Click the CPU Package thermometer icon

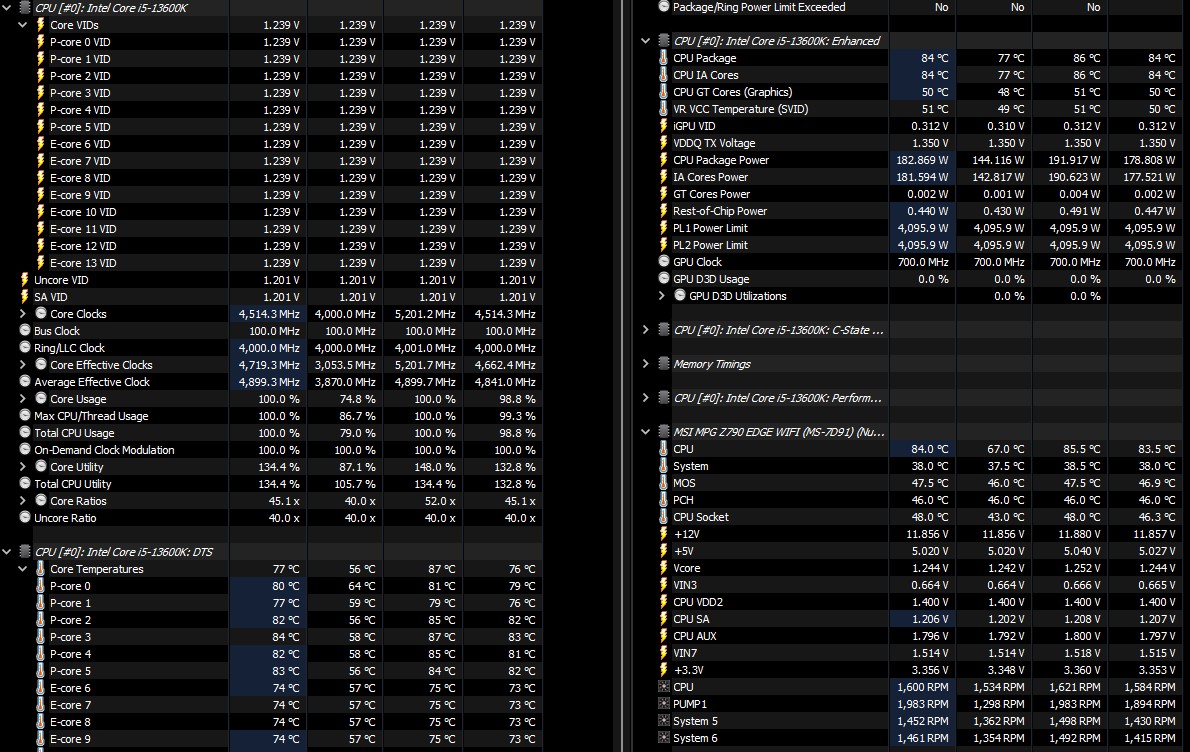[664, 58]
